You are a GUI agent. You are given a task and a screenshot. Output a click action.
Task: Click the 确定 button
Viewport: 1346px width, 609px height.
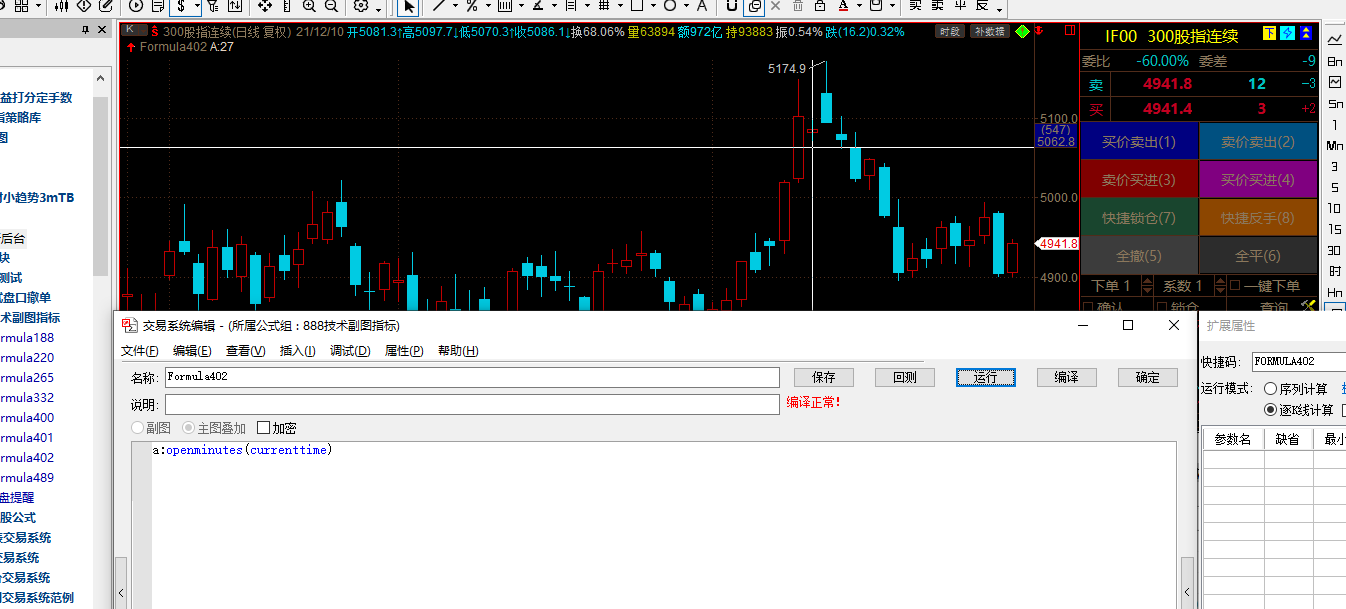click(x=1148, y=377)
